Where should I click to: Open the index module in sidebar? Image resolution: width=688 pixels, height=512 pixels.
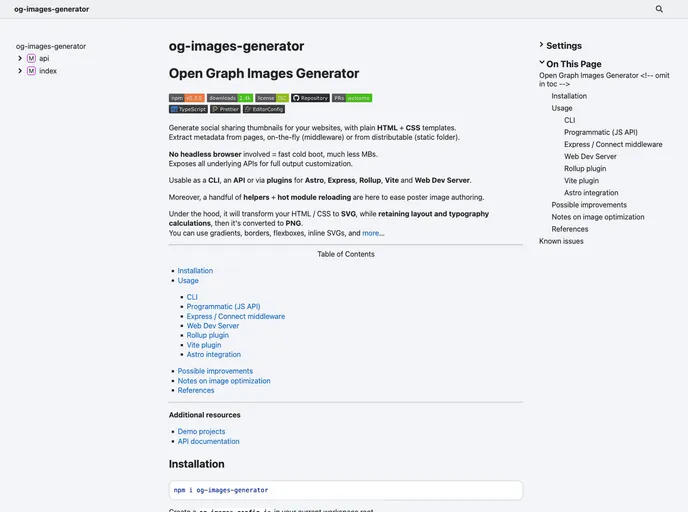coord(48,71)
